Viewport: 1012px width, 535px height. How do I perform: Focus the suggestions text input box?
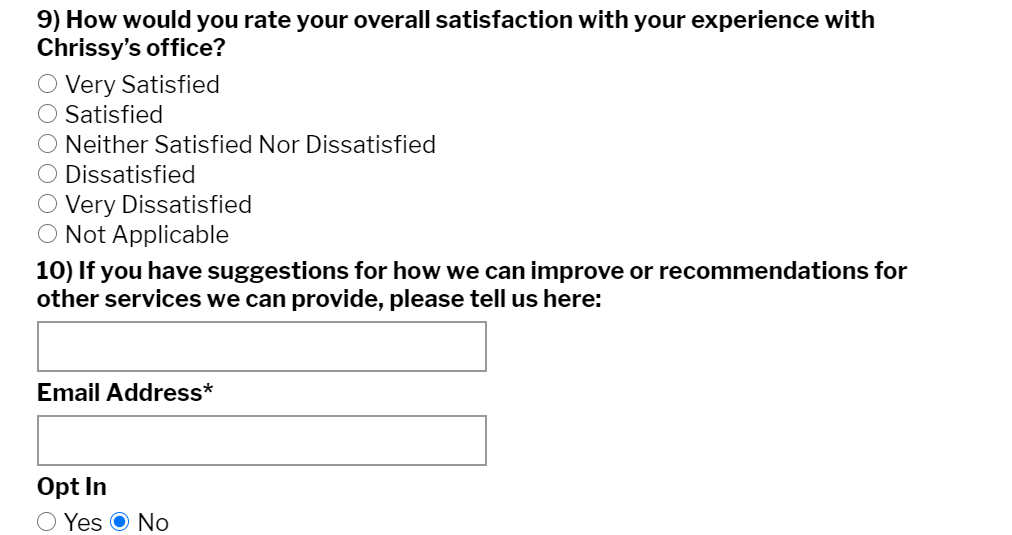pyautogui.click(x=261, y=347)
